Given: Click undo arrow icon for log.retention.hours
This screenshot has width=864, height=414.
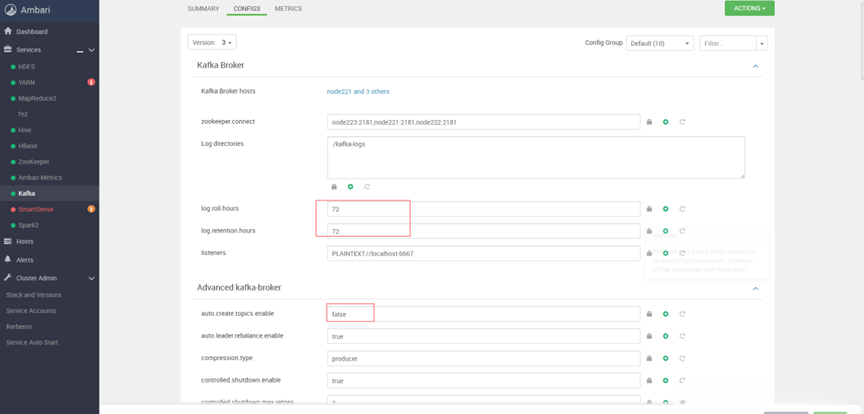Looking at the screenshot, I should click(x=682, y=231).
